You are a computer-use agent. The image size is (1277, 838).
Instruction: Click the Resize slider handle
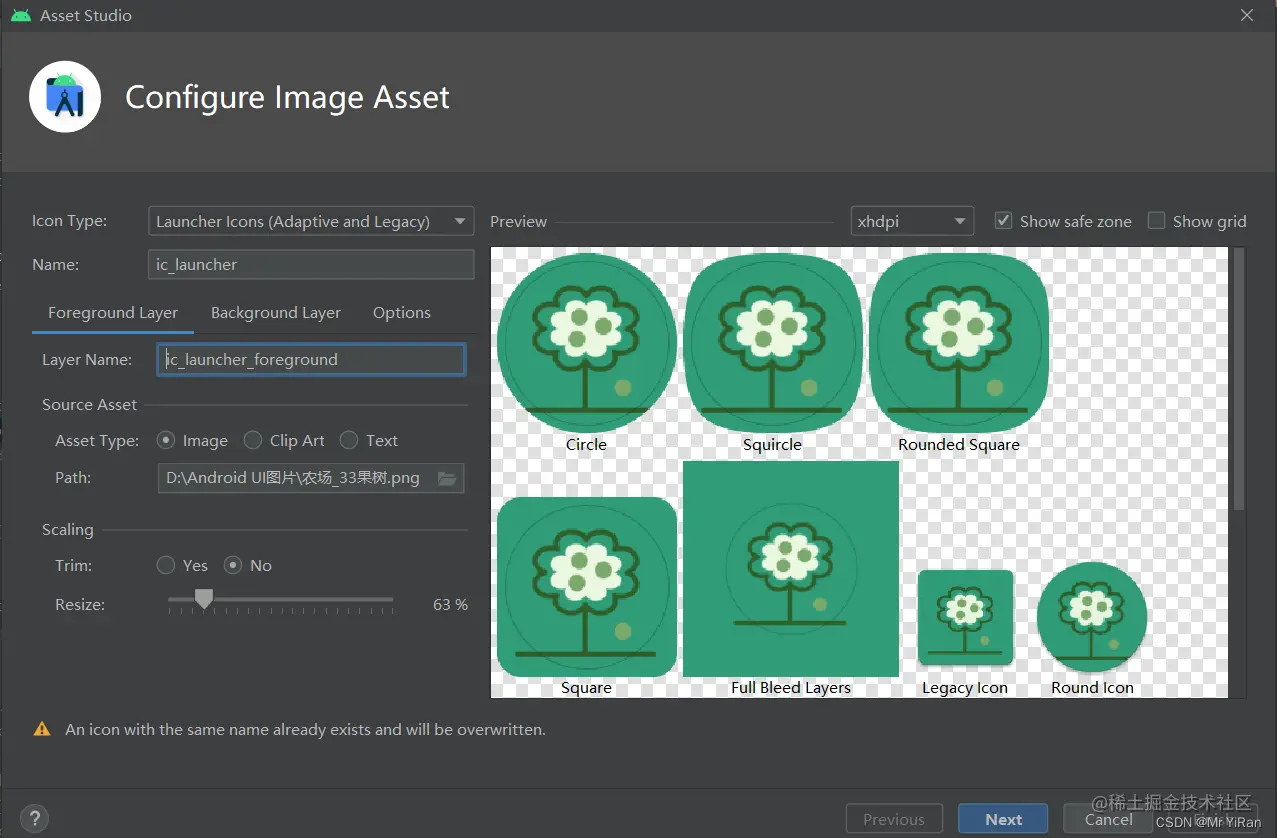click(x=204, y=599)
